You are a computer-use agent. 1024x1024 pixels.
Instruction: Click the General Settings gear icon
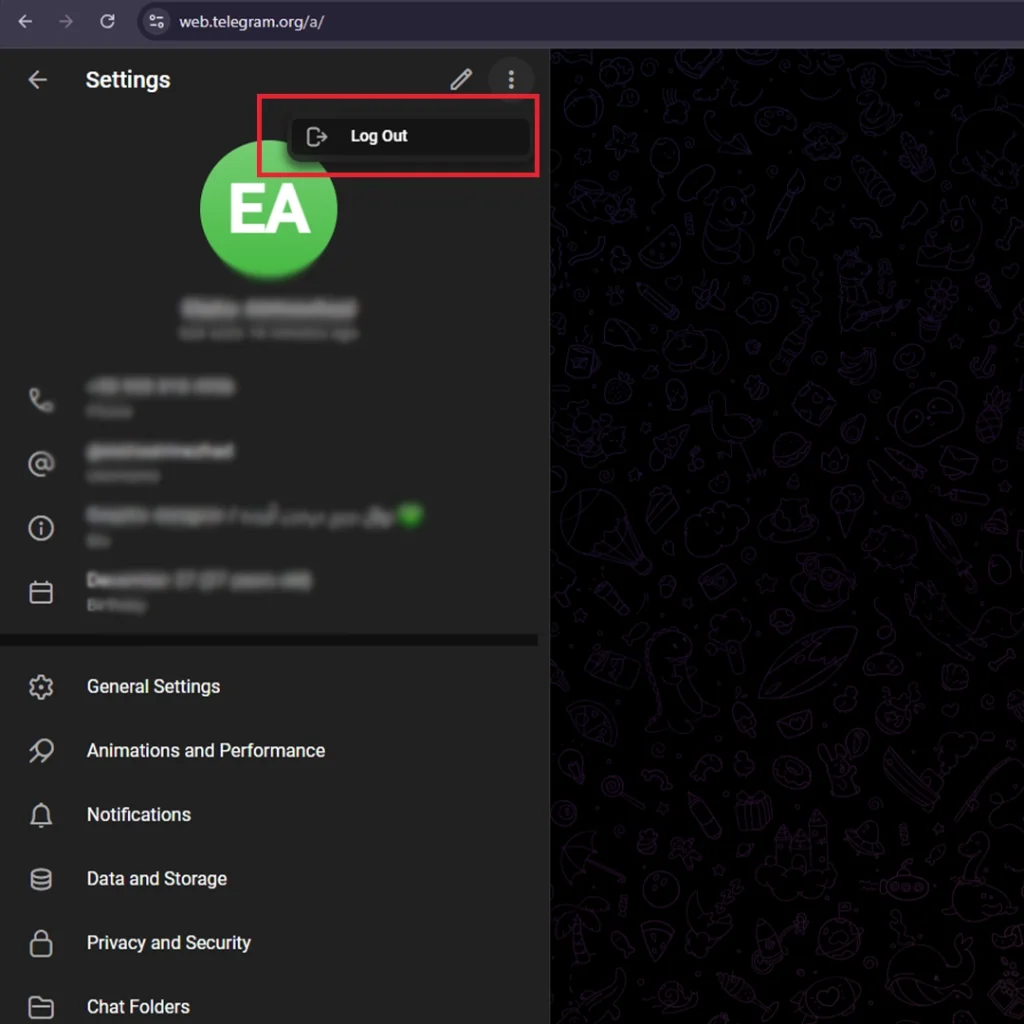(41, 687)
